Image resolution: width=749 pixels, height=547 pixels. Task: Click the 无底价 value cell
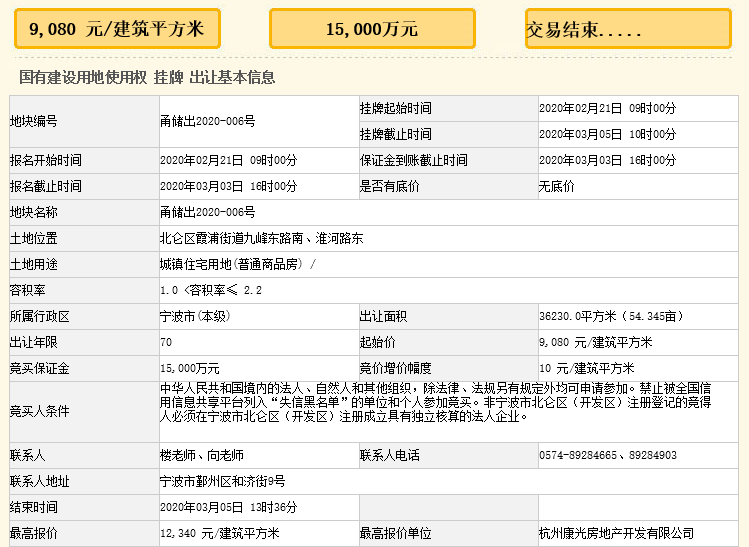(x=556, y=186)
